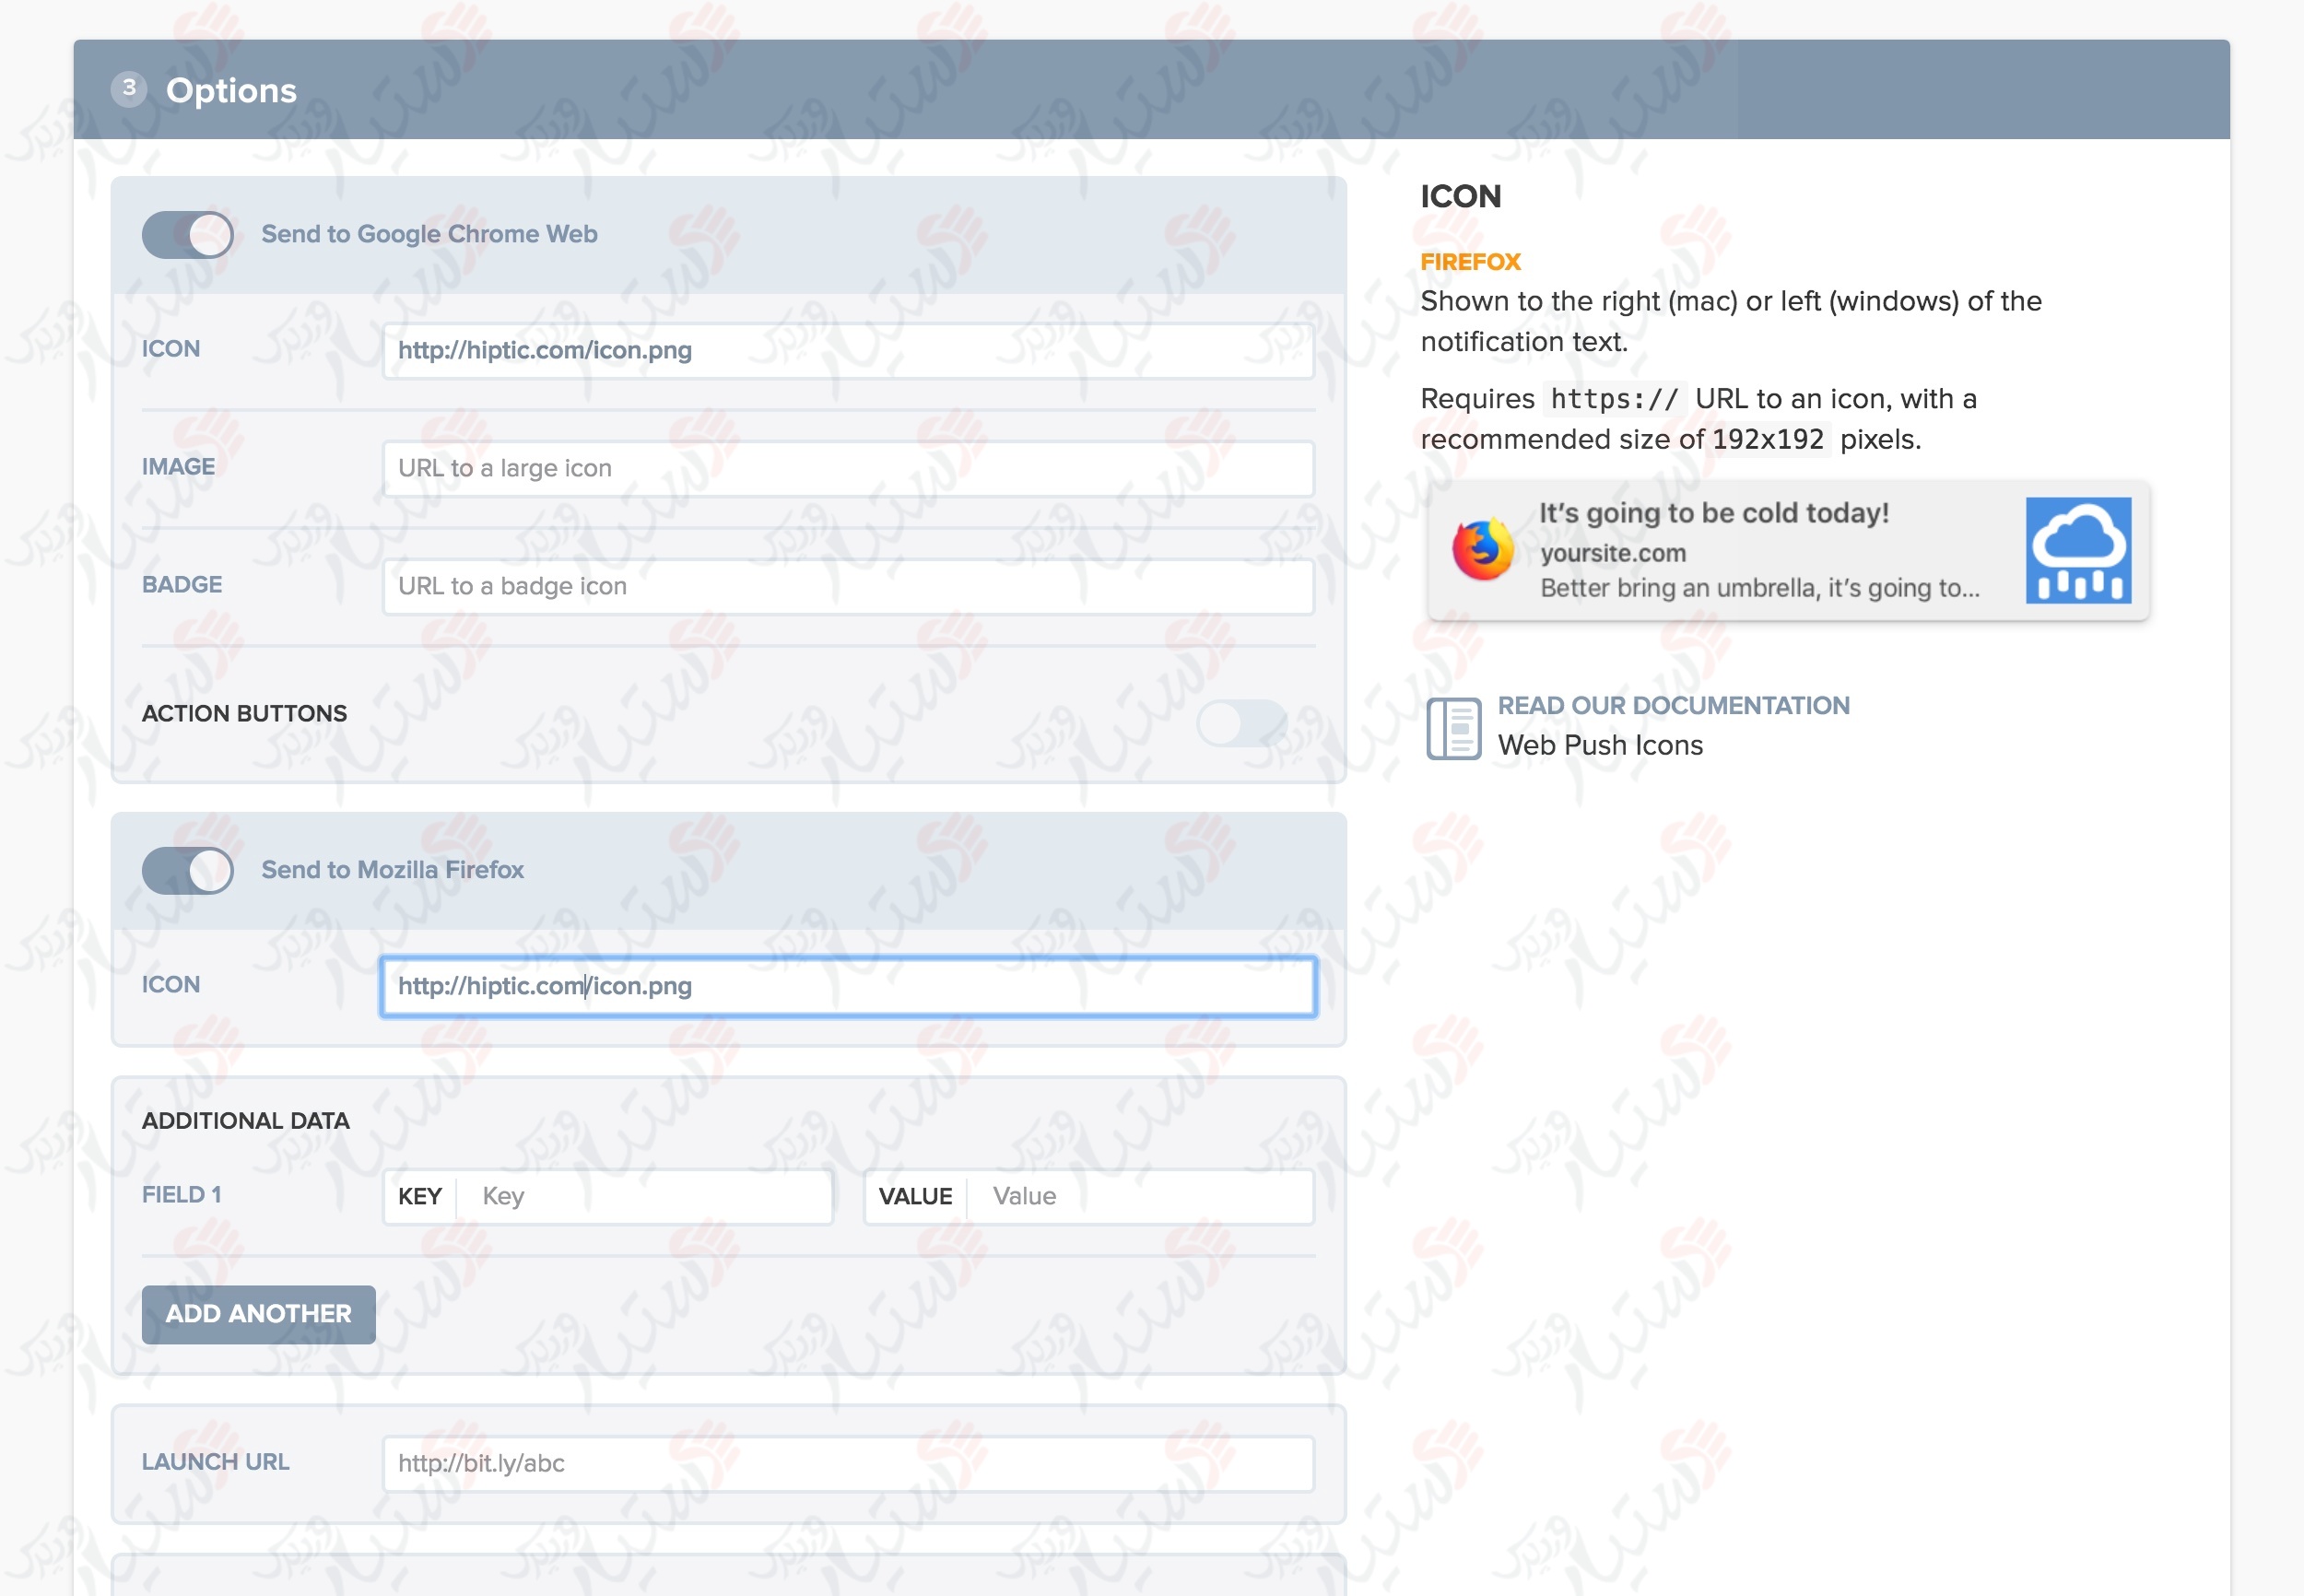Click the Firefox browser icon in notification preview
Viewport: 2304px width, 1596px height.
1484,551
